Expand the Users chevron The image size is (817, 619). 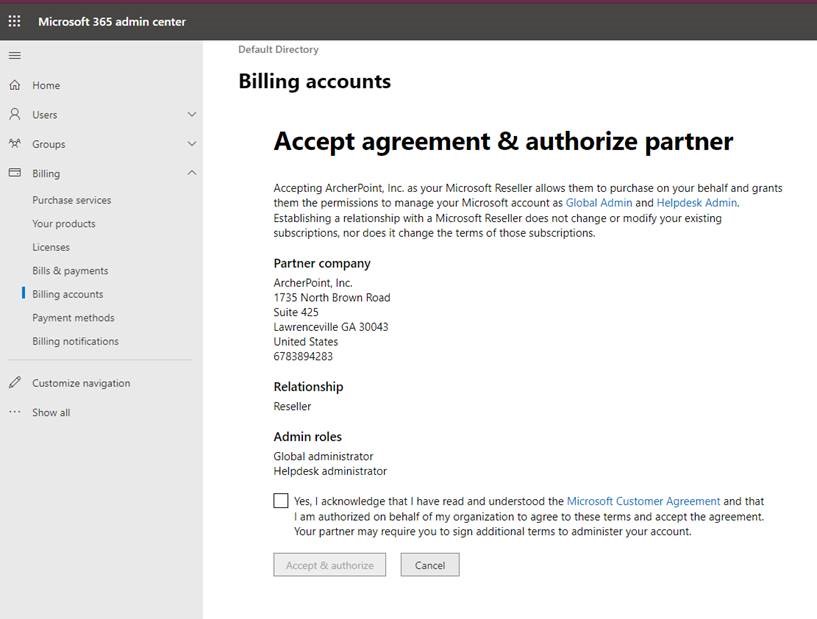(192, 114)
